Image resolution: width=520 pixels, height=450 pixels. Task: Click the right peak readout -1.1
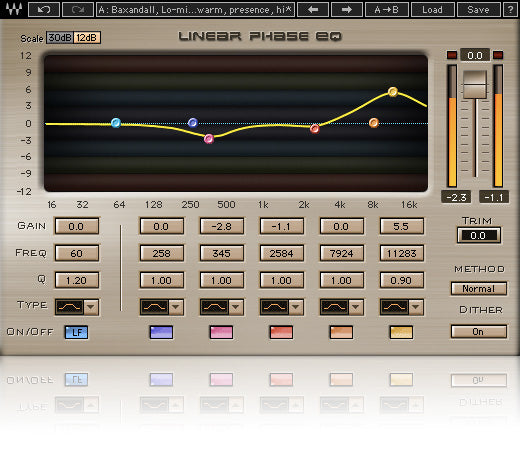(494, 197)
